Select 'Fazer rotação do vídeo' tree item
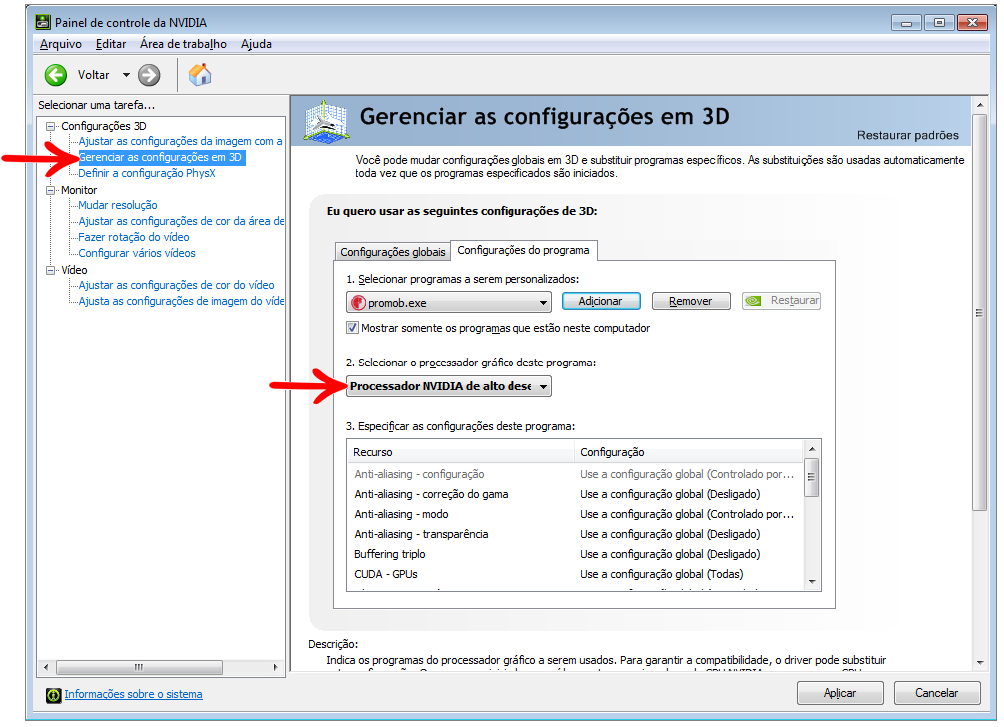Viewport: 1004px width, 727px height. coord(134,237)
